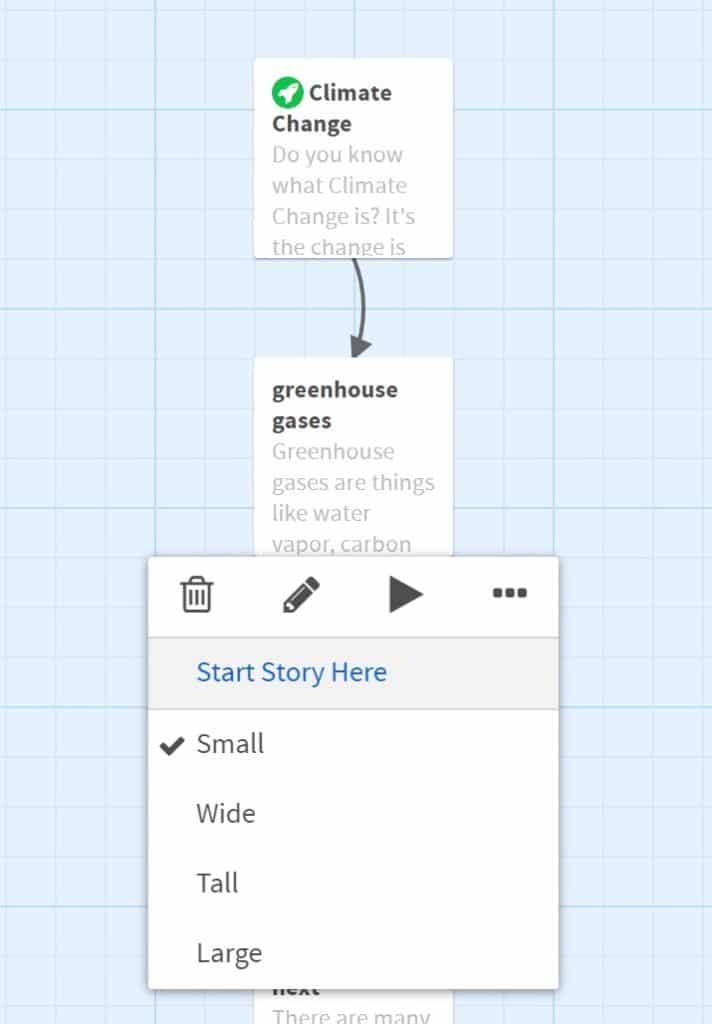
Task: Select Tall passage size
Action: click(353, 883)
